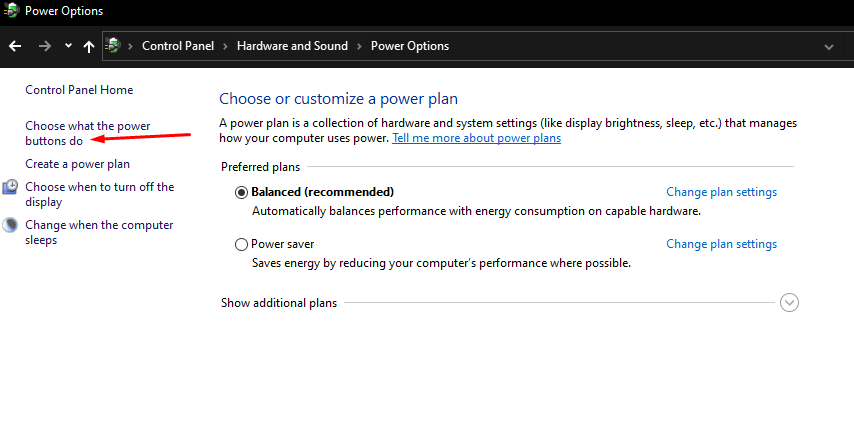The height and width of the screenshot is (424, 854).
Task: Click the address bar Control Panel icon
Action: pos(114,46)
